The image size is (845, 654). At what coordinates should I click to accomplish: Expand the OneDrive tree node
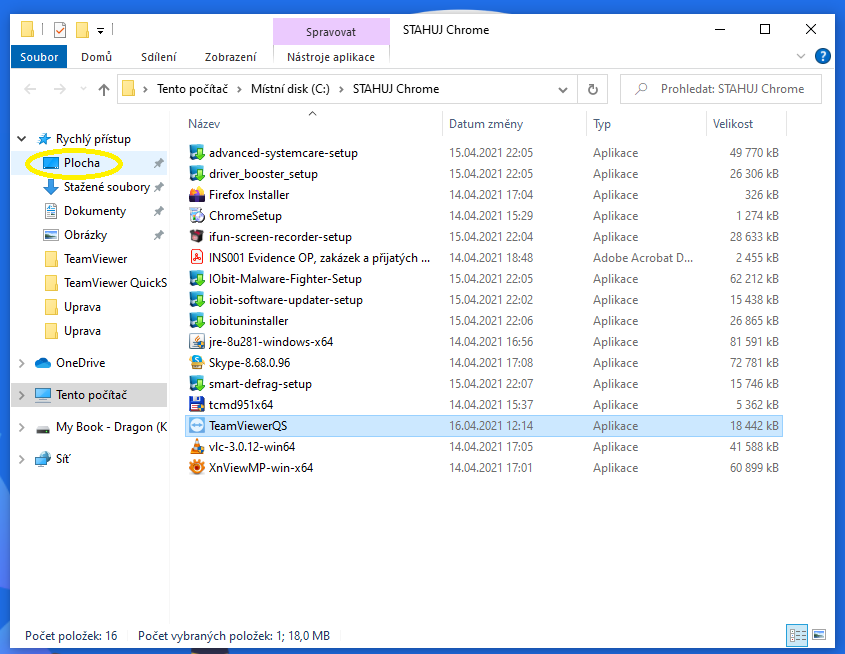(x=22, y=363)
